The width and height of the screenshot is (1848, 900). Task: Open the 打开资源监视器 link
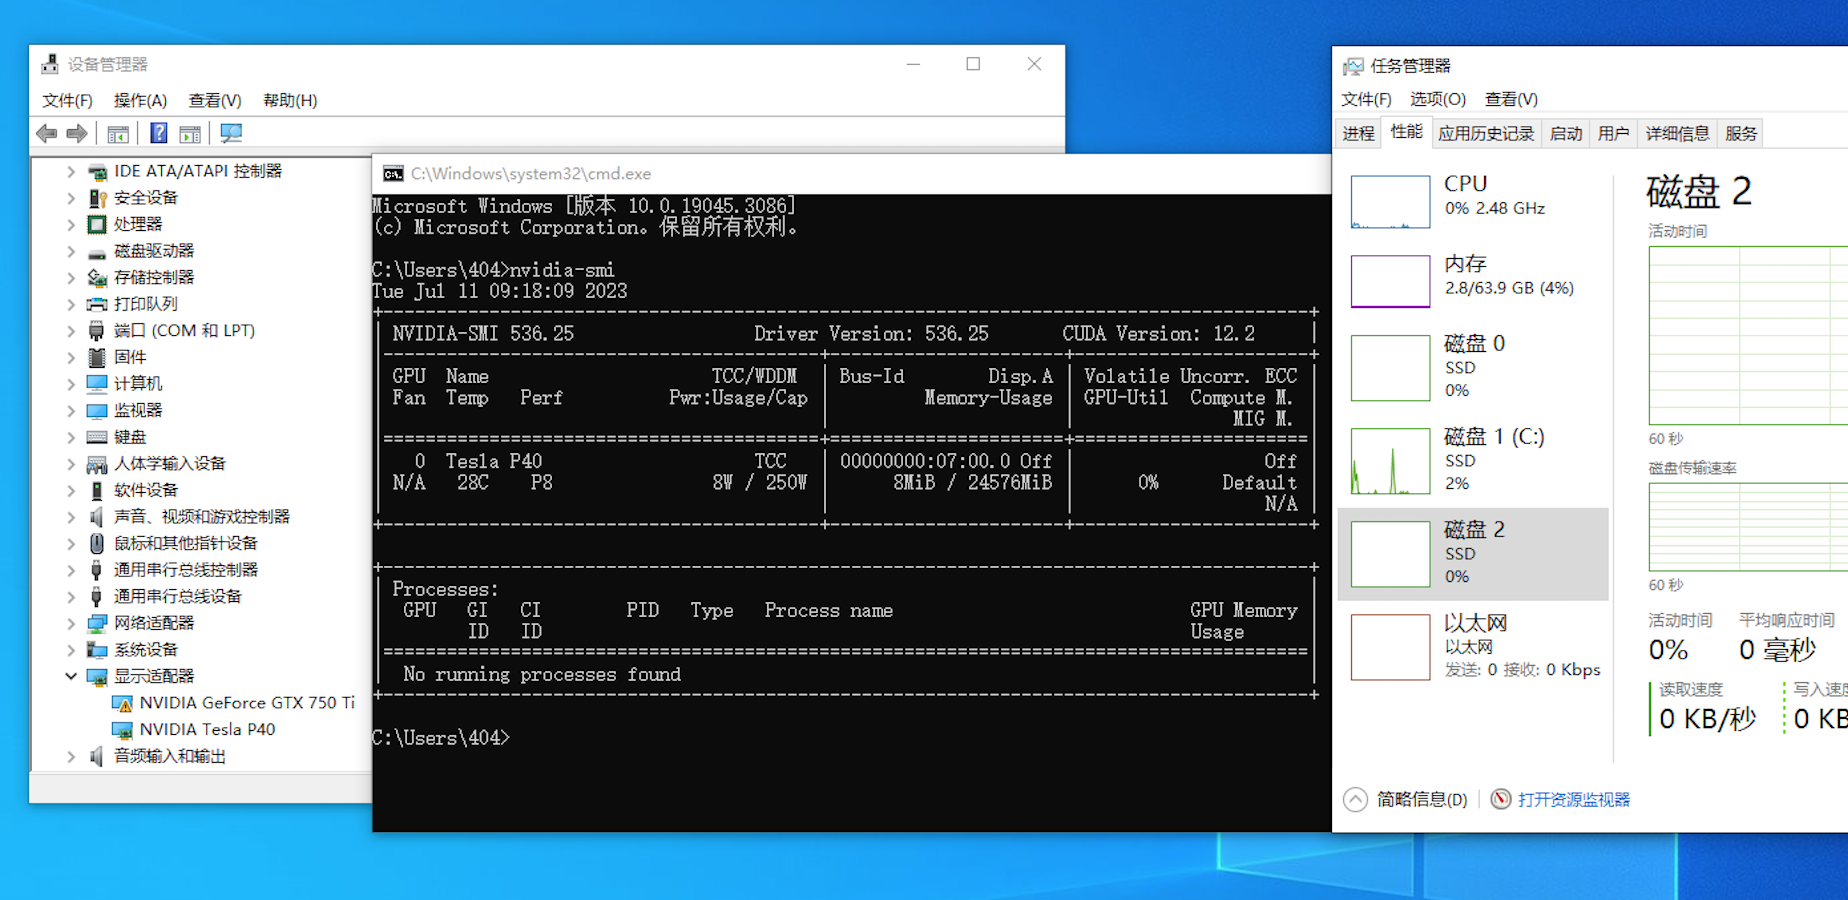[x=1573, y=799]
